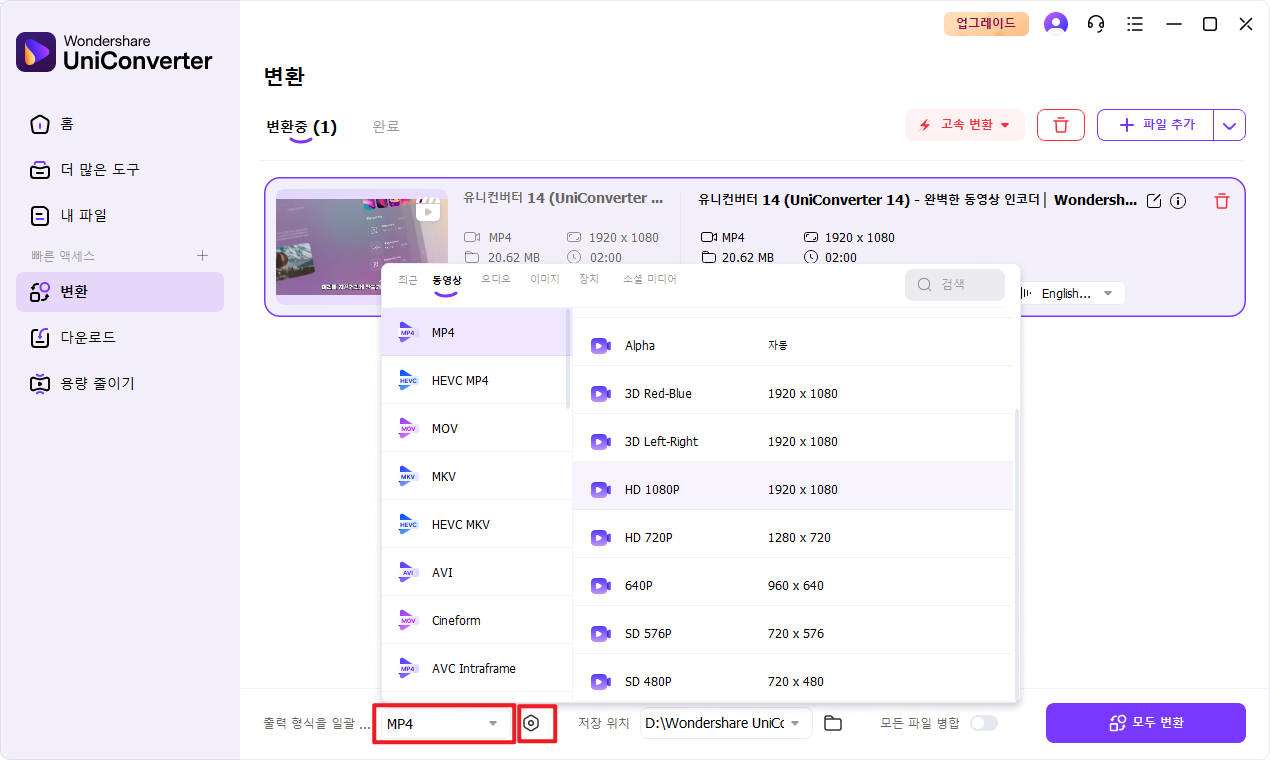The image size is (1270, 760).
Task: Click the Wondershare UniConverter logo
Action: coord(114,51)
